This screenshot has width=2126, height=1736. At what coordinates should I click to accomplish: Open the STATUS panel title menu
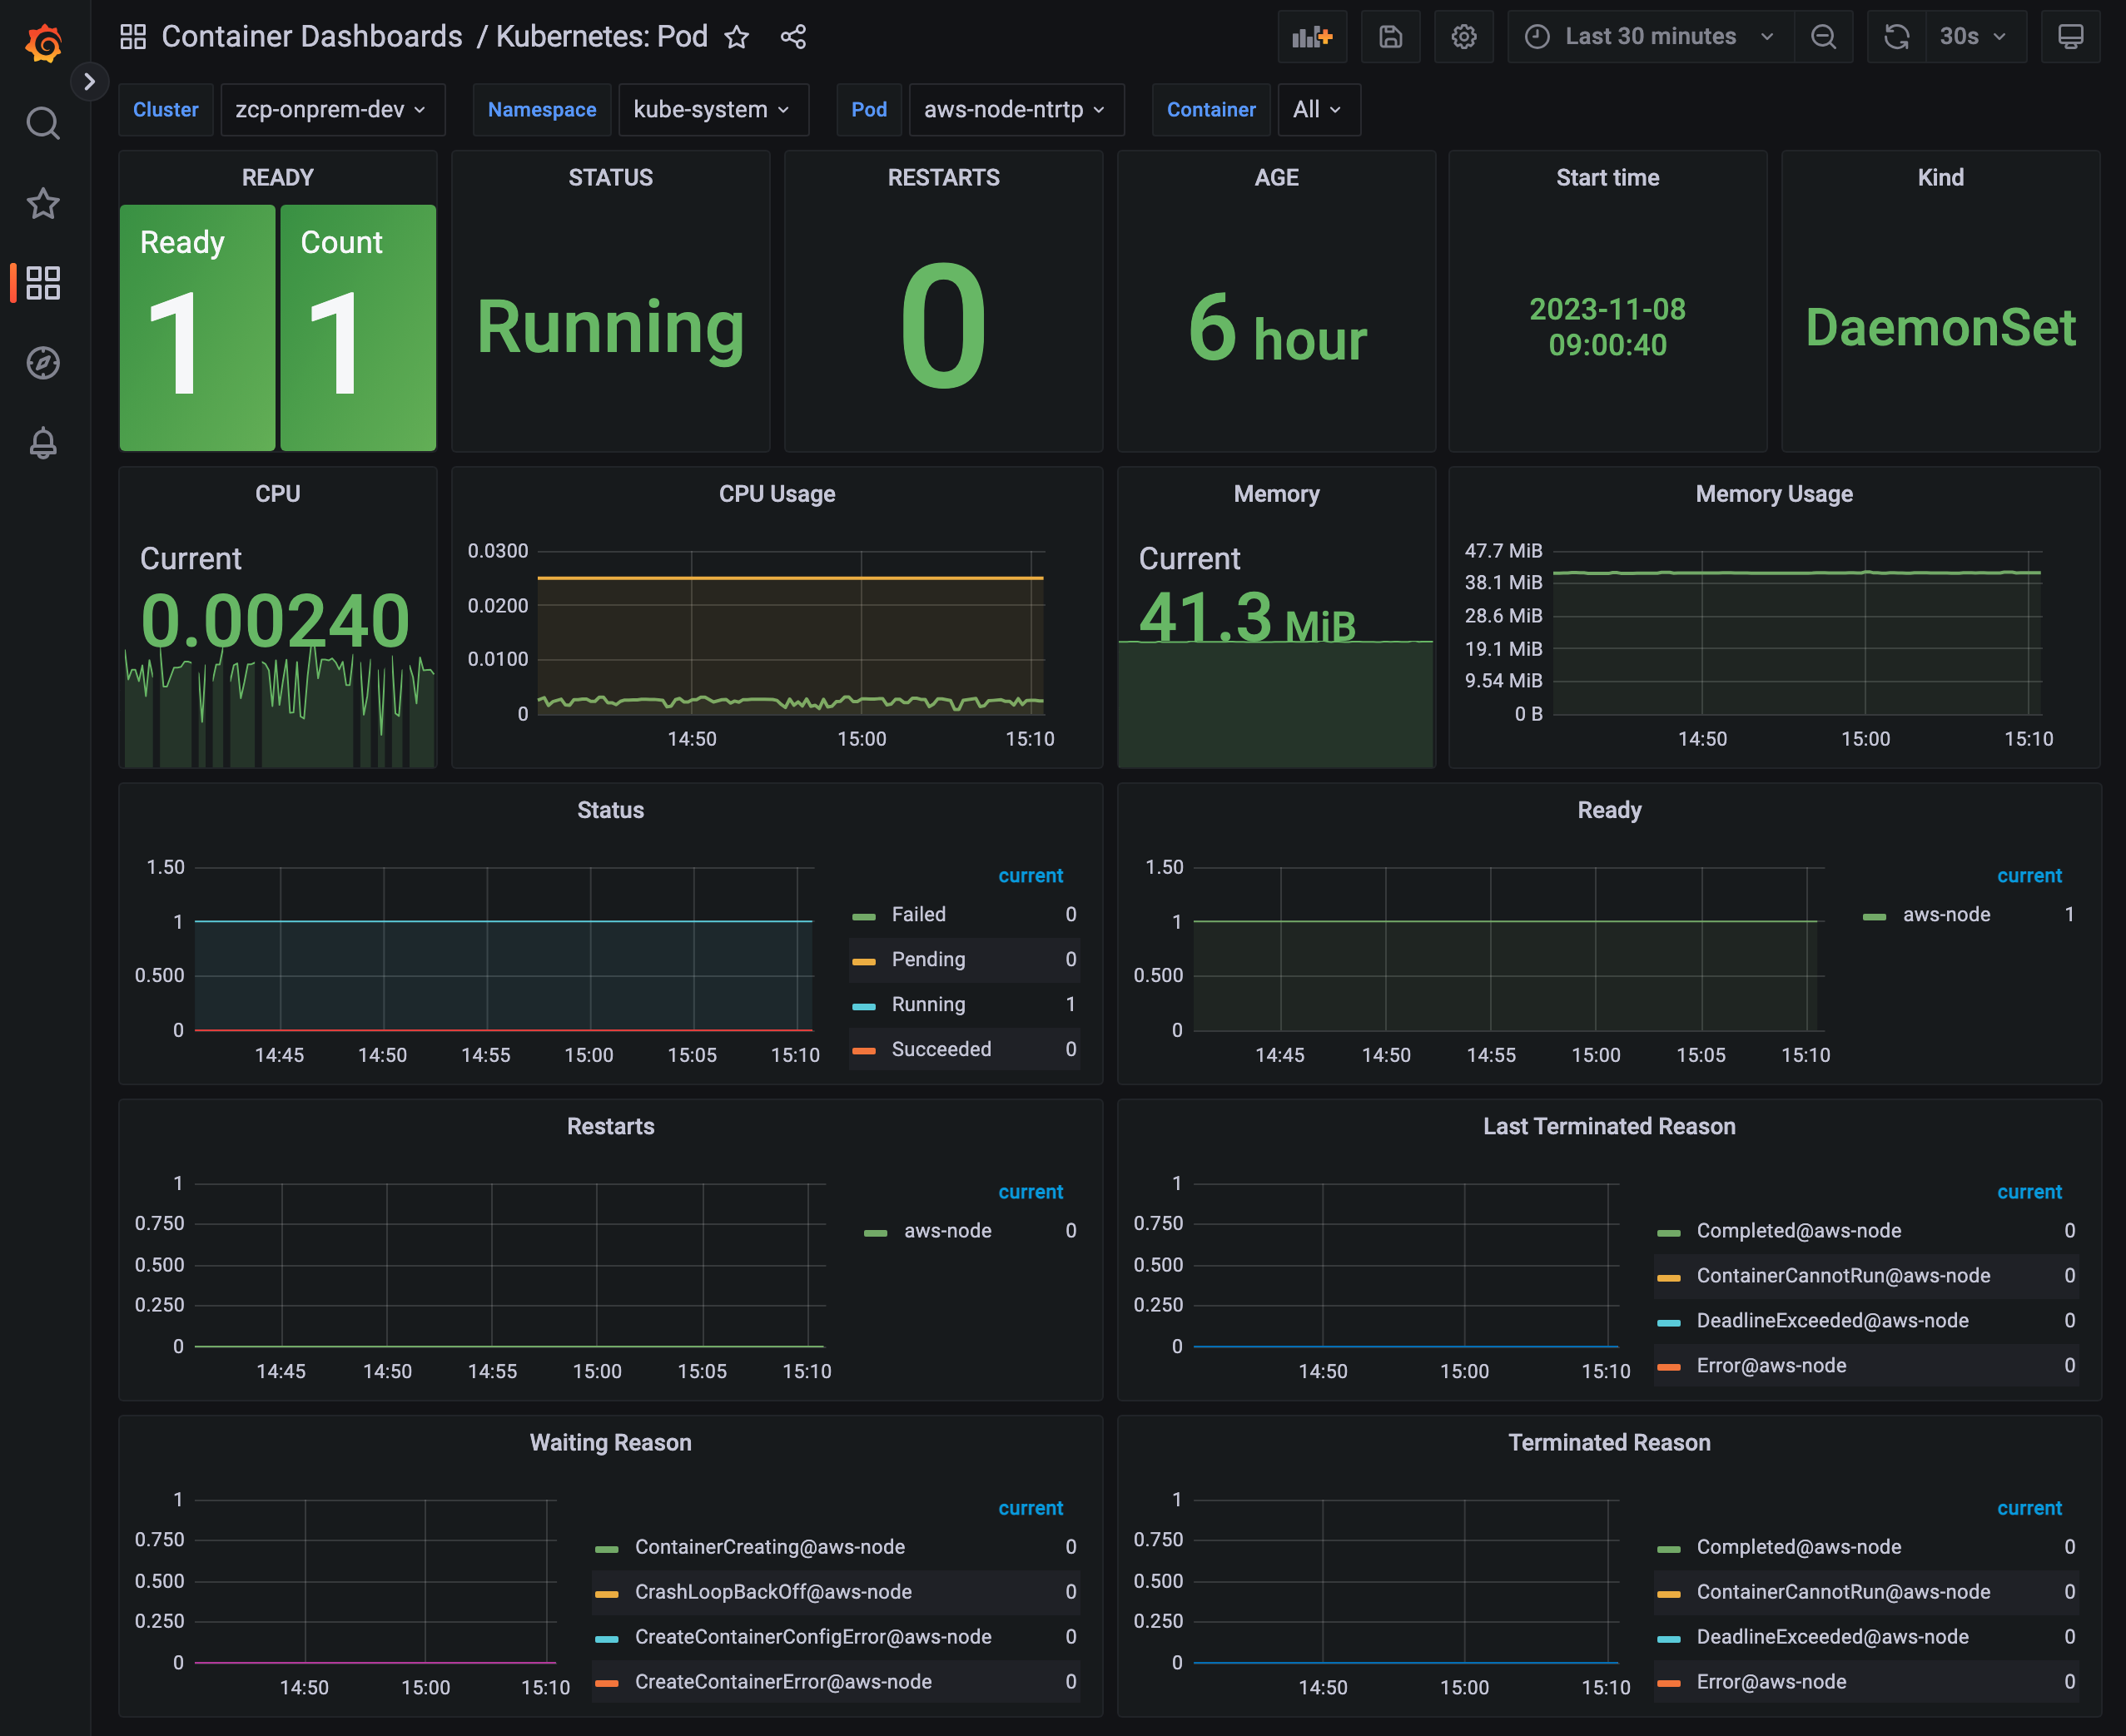(x=610, y=178)
